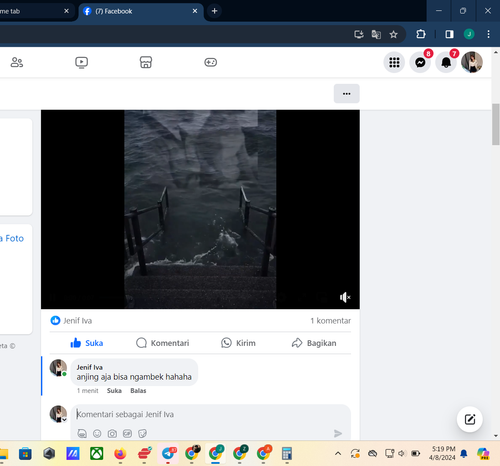Open Calculator from the taskbar
Viewport: 500px width, 466px height.
[x=287, y=454]
